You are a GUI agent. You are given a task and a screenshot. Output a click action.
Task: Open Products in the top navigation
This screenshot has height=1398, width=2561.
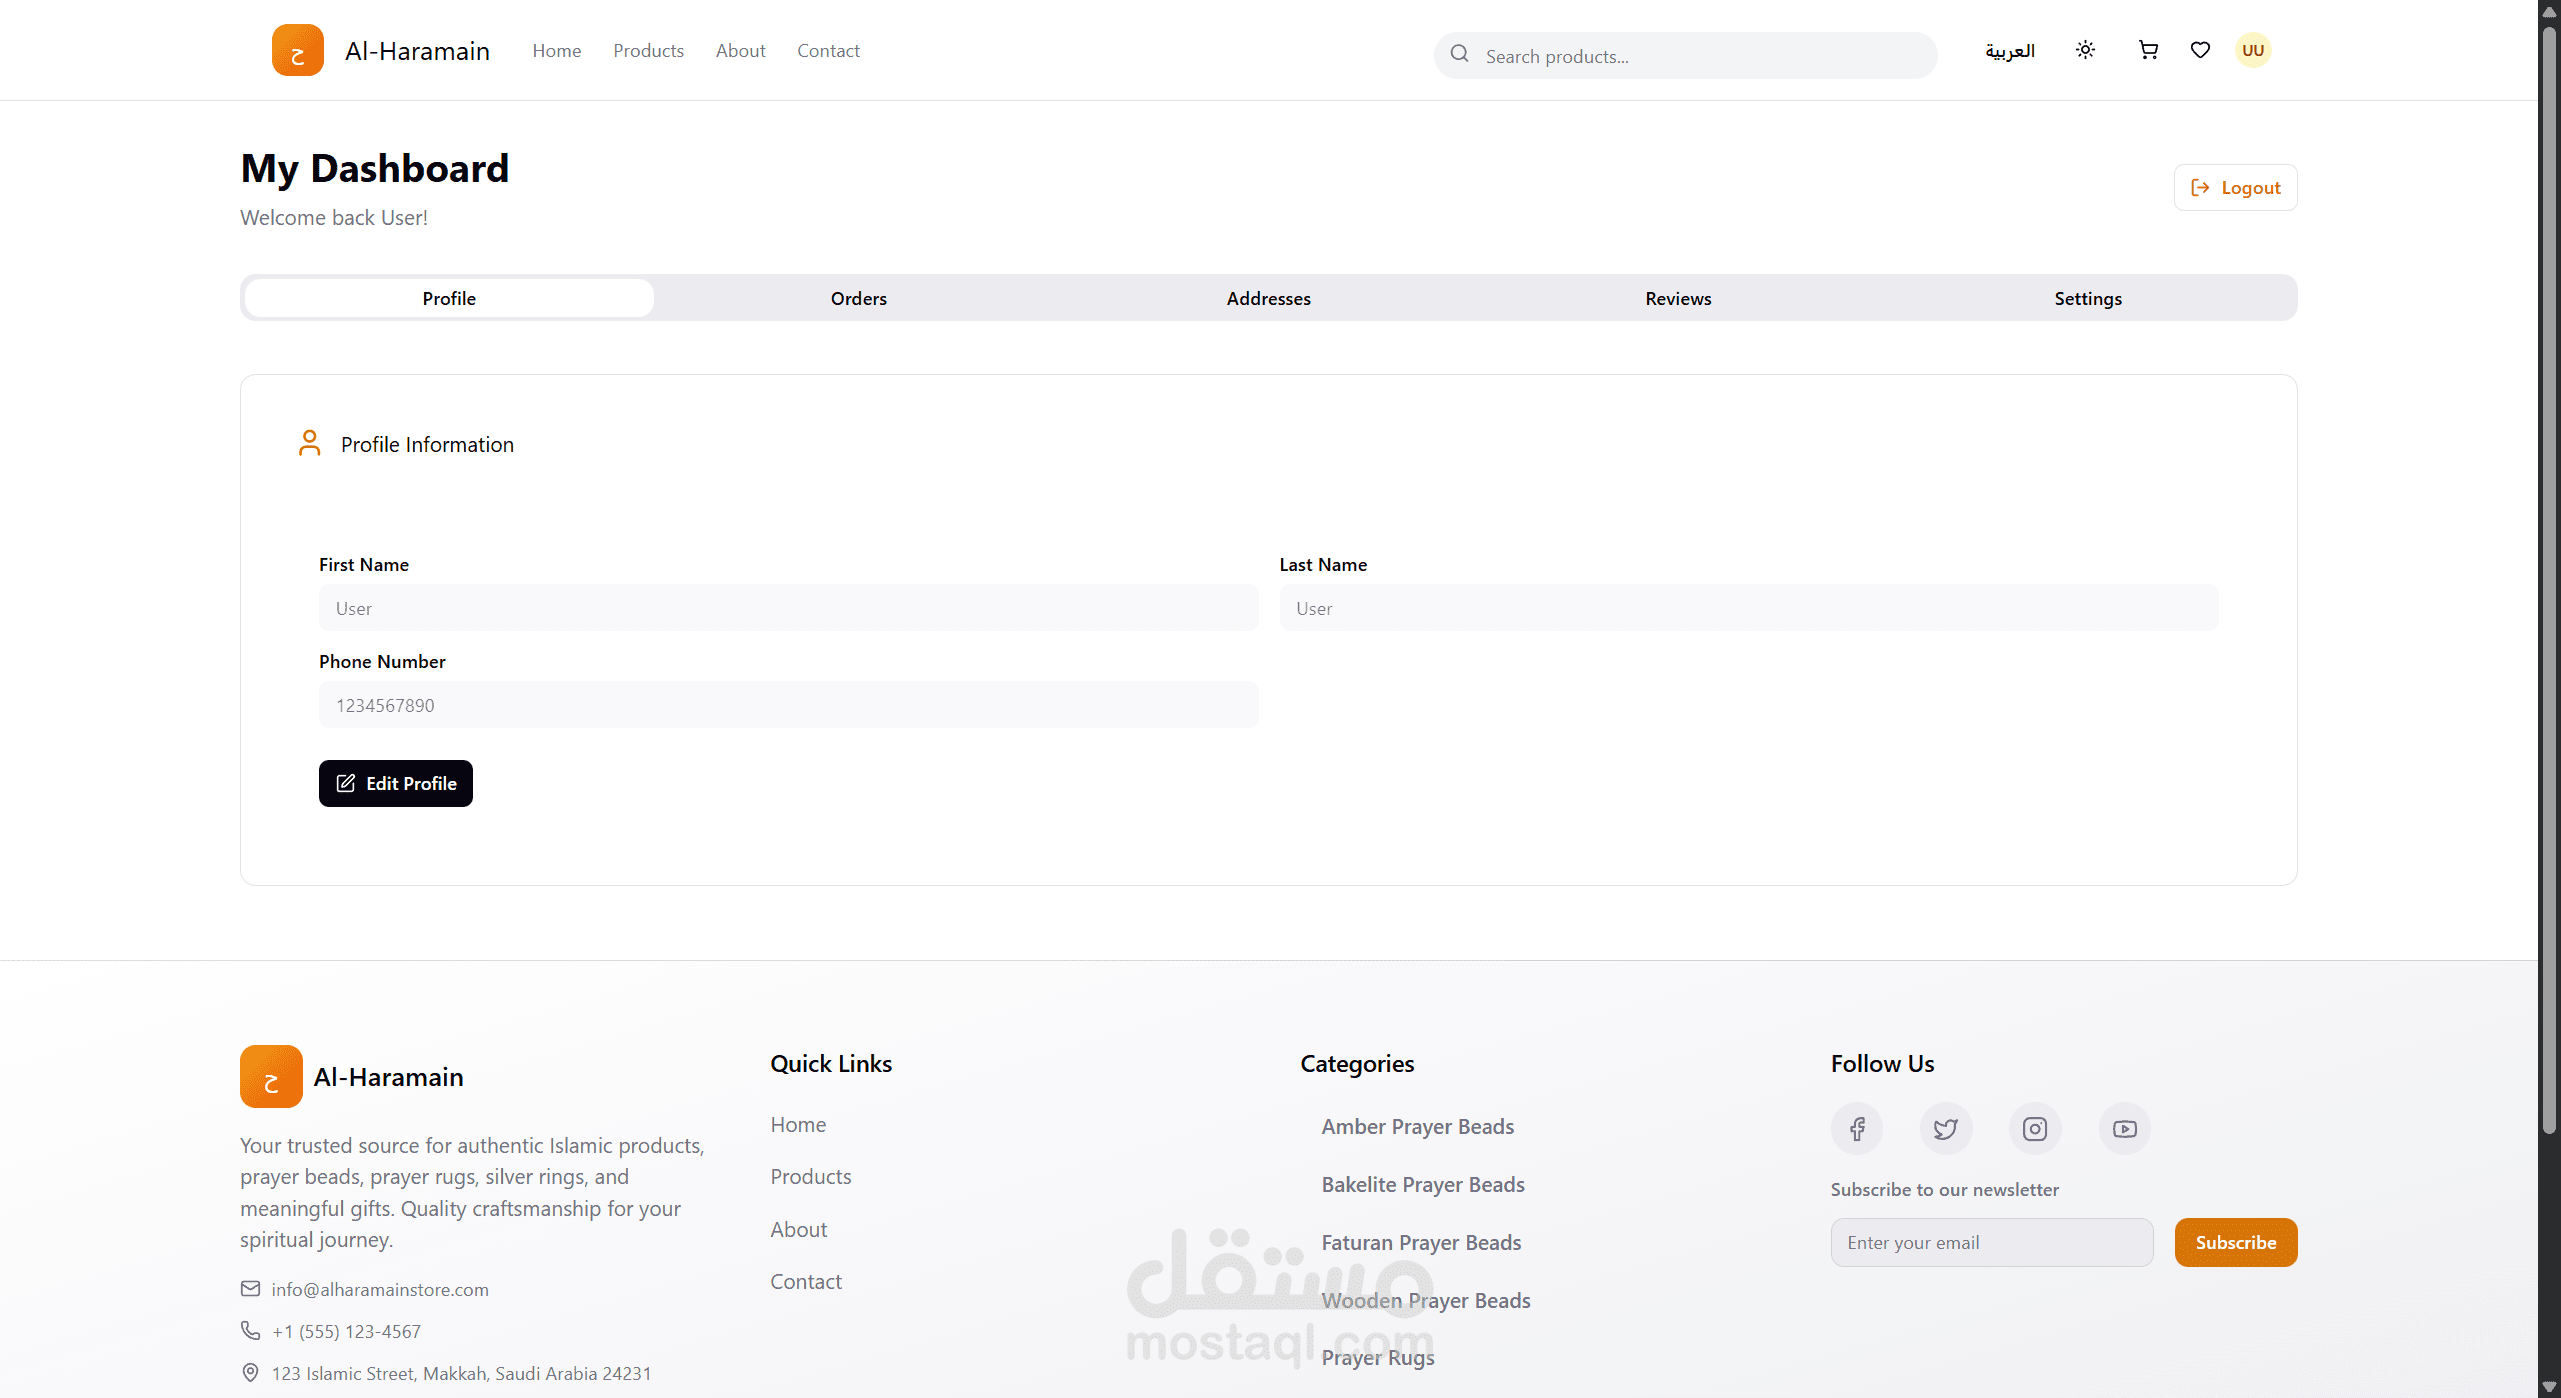[x=648, y=51]
